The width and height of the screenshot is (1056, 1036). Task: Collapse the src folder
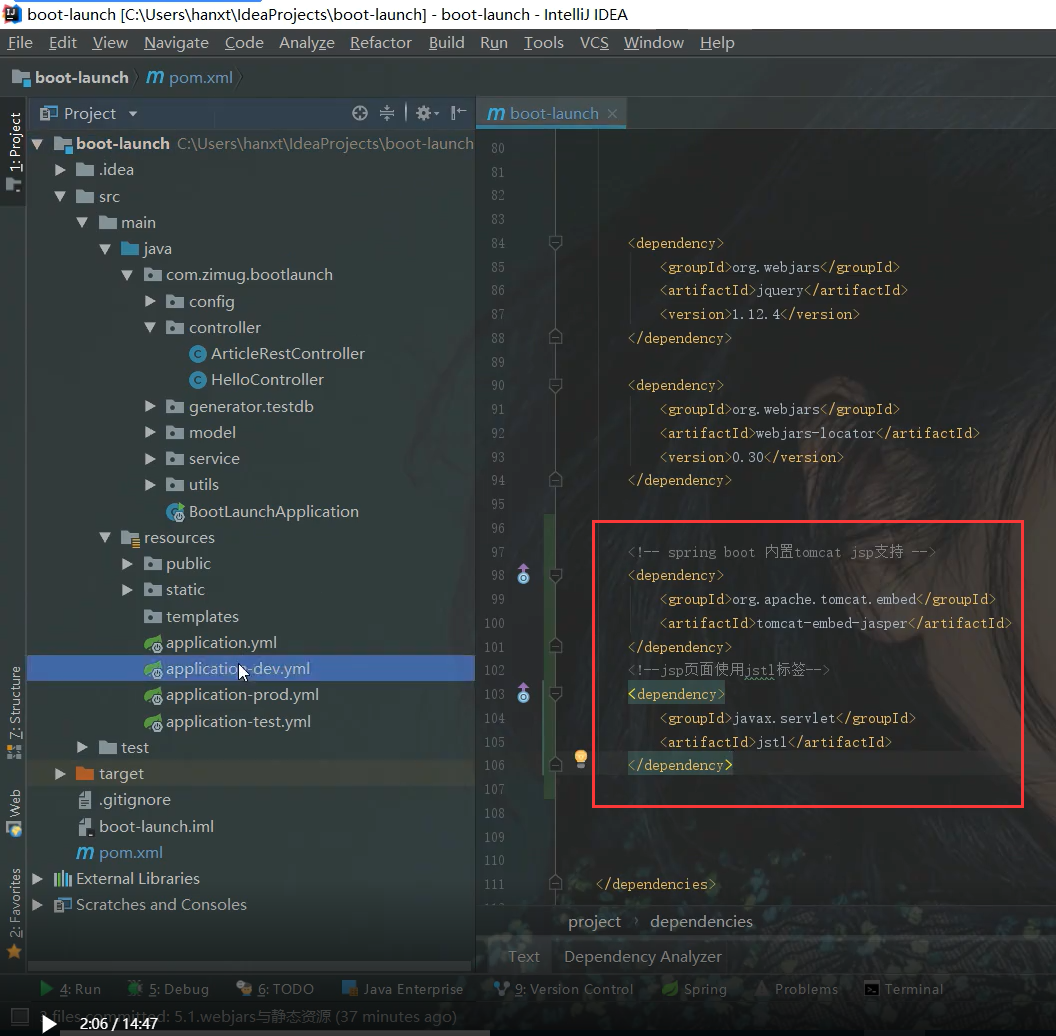(61, 197)
